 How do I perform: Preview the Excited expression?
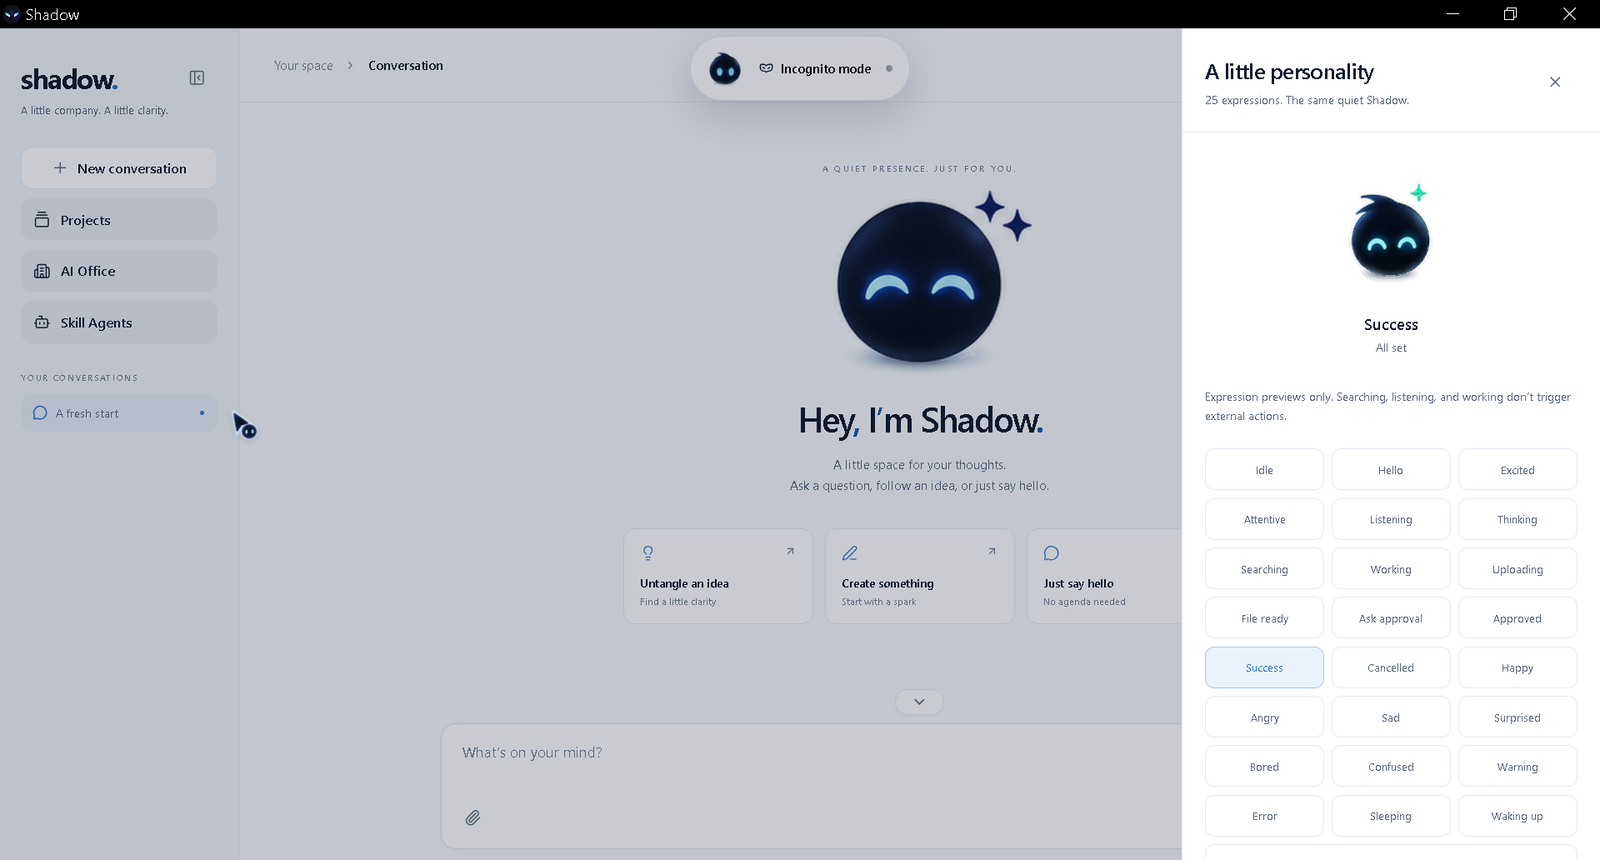(x=1517, y=470)
